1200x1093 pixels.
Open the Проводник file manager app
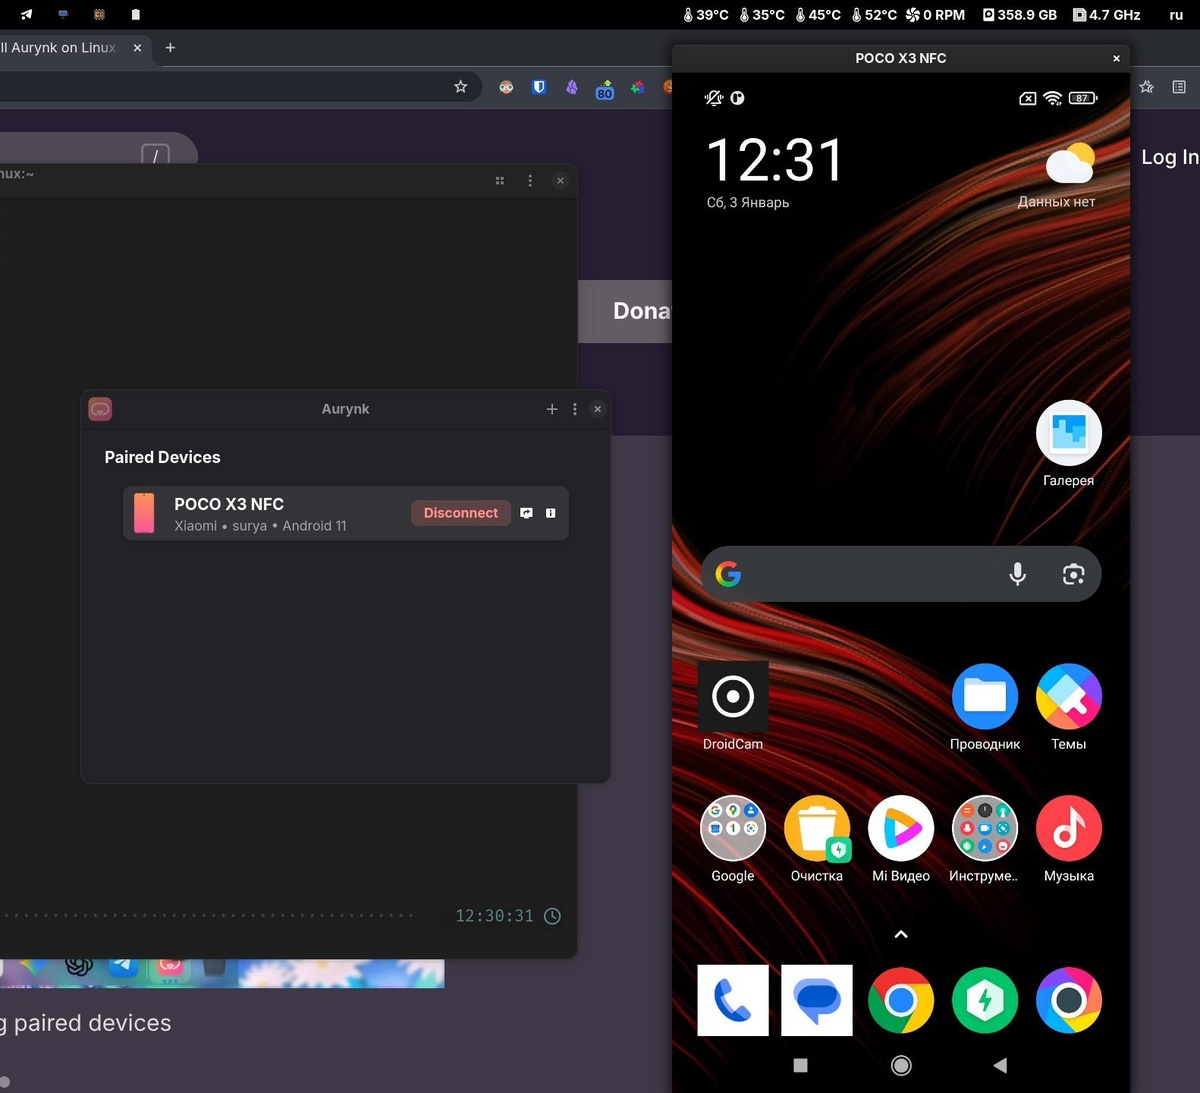[x=985, y=706]
